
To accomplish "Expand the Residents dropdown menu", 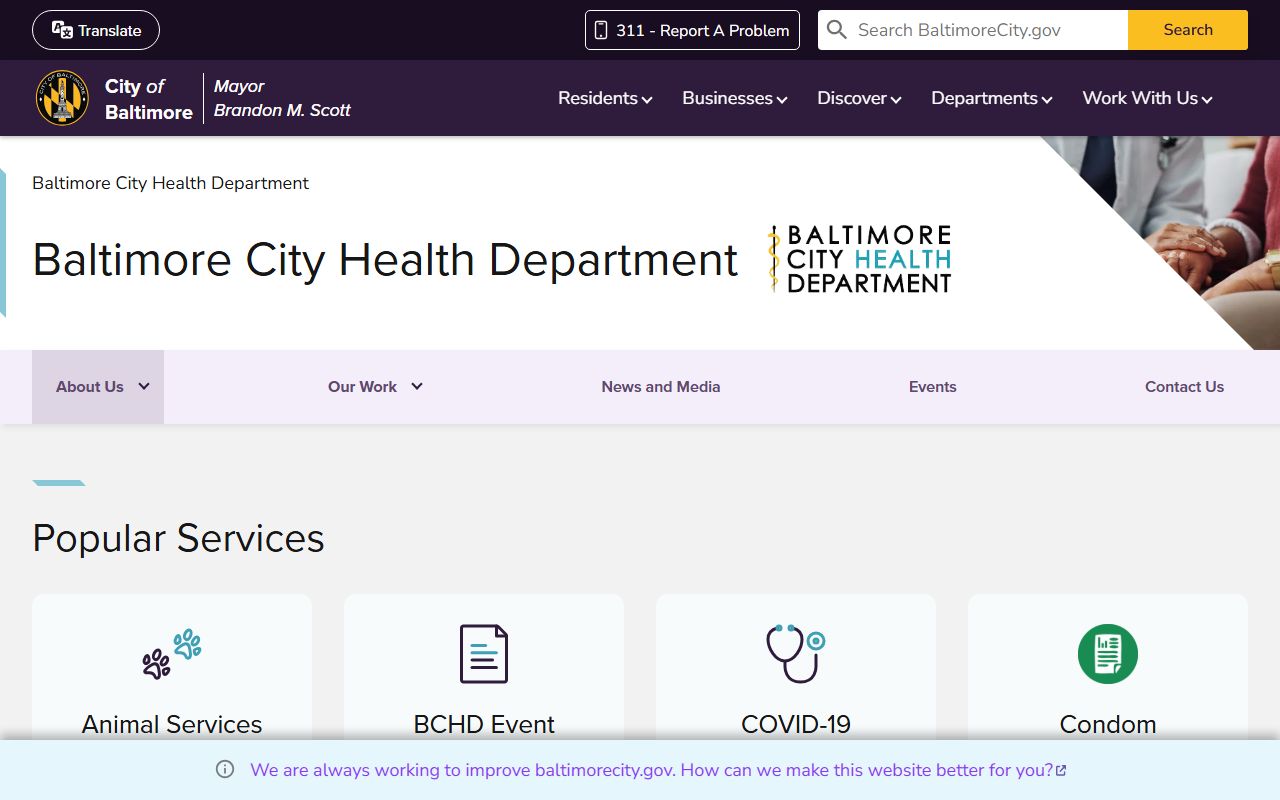I will point(605,98).
